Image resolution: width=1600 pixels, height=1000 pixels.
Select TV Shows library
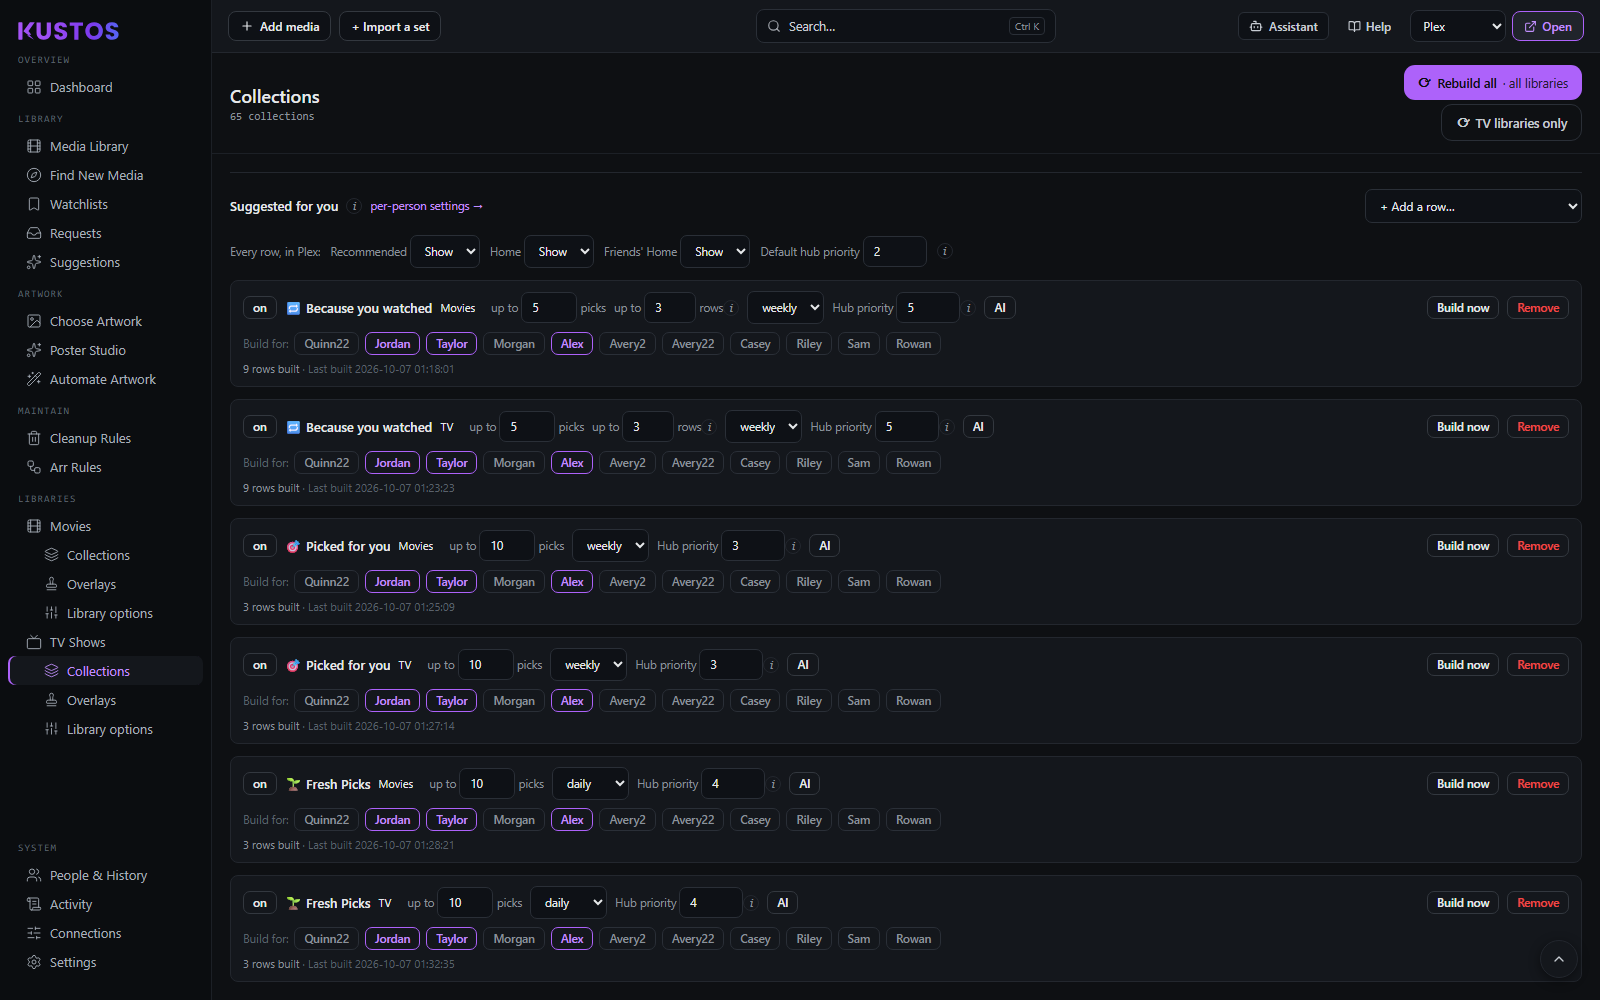pos(77,642)
